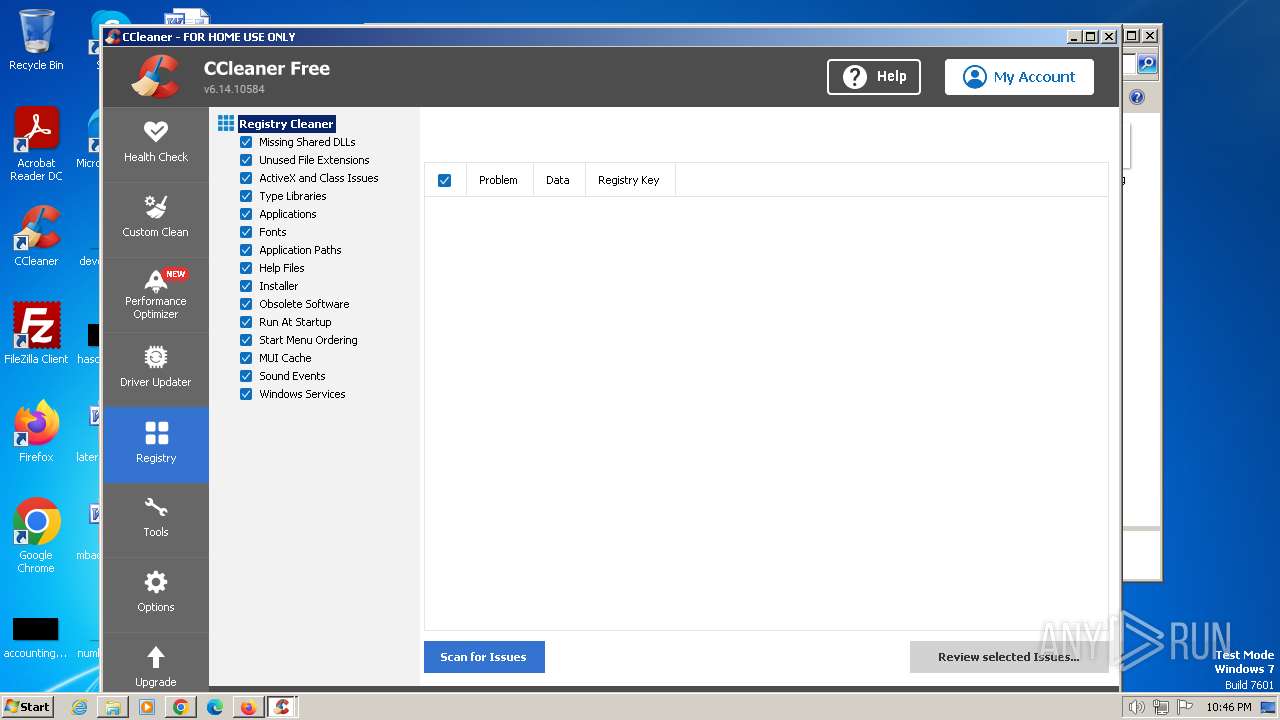
Task: Maximize the background window
Action: pyautogui.click(x=1132, y=36)
